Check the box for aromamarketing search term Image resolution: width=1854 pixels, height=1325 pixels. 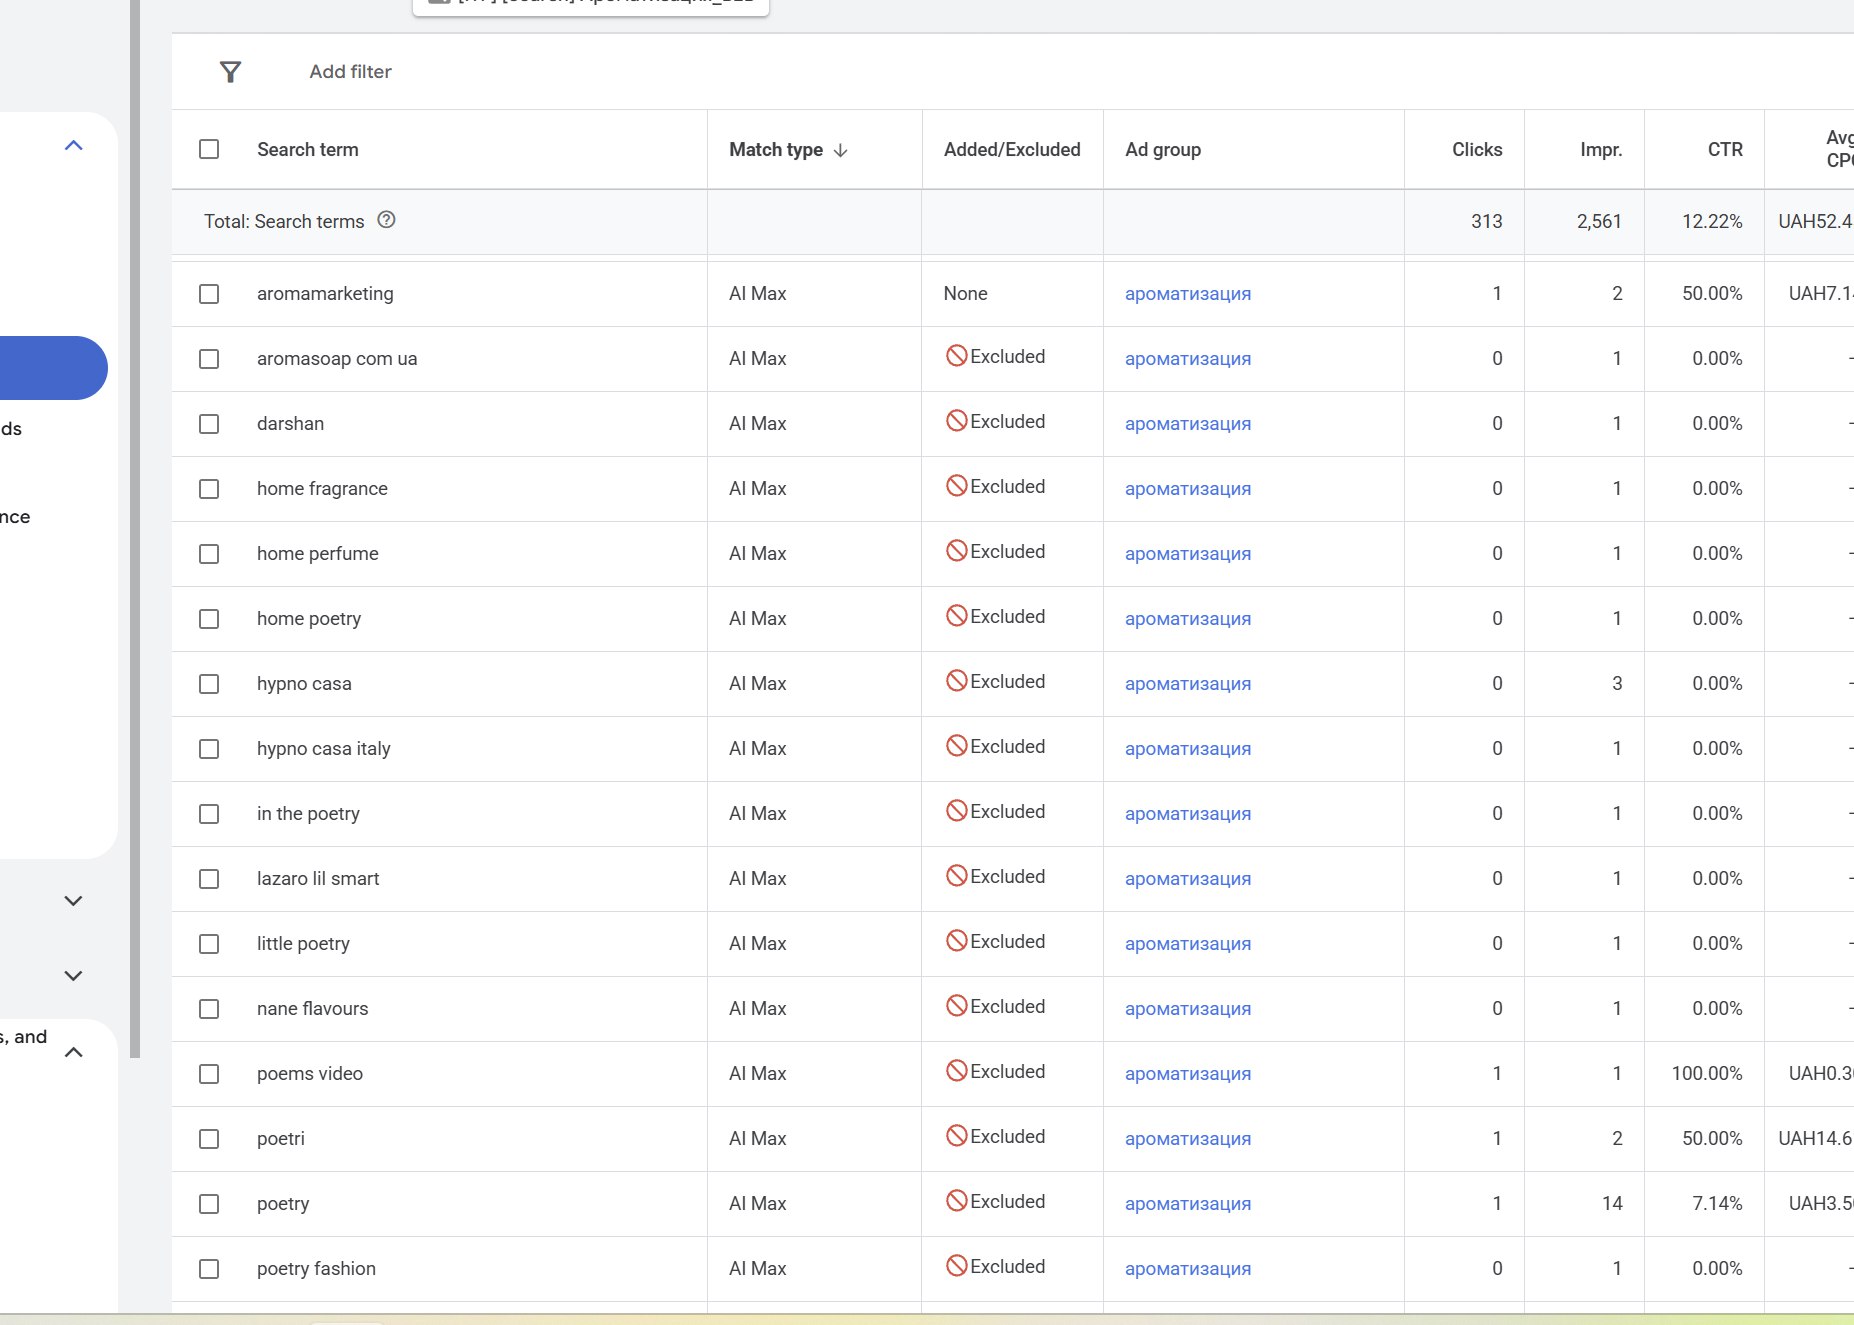[x=209, y=294]
